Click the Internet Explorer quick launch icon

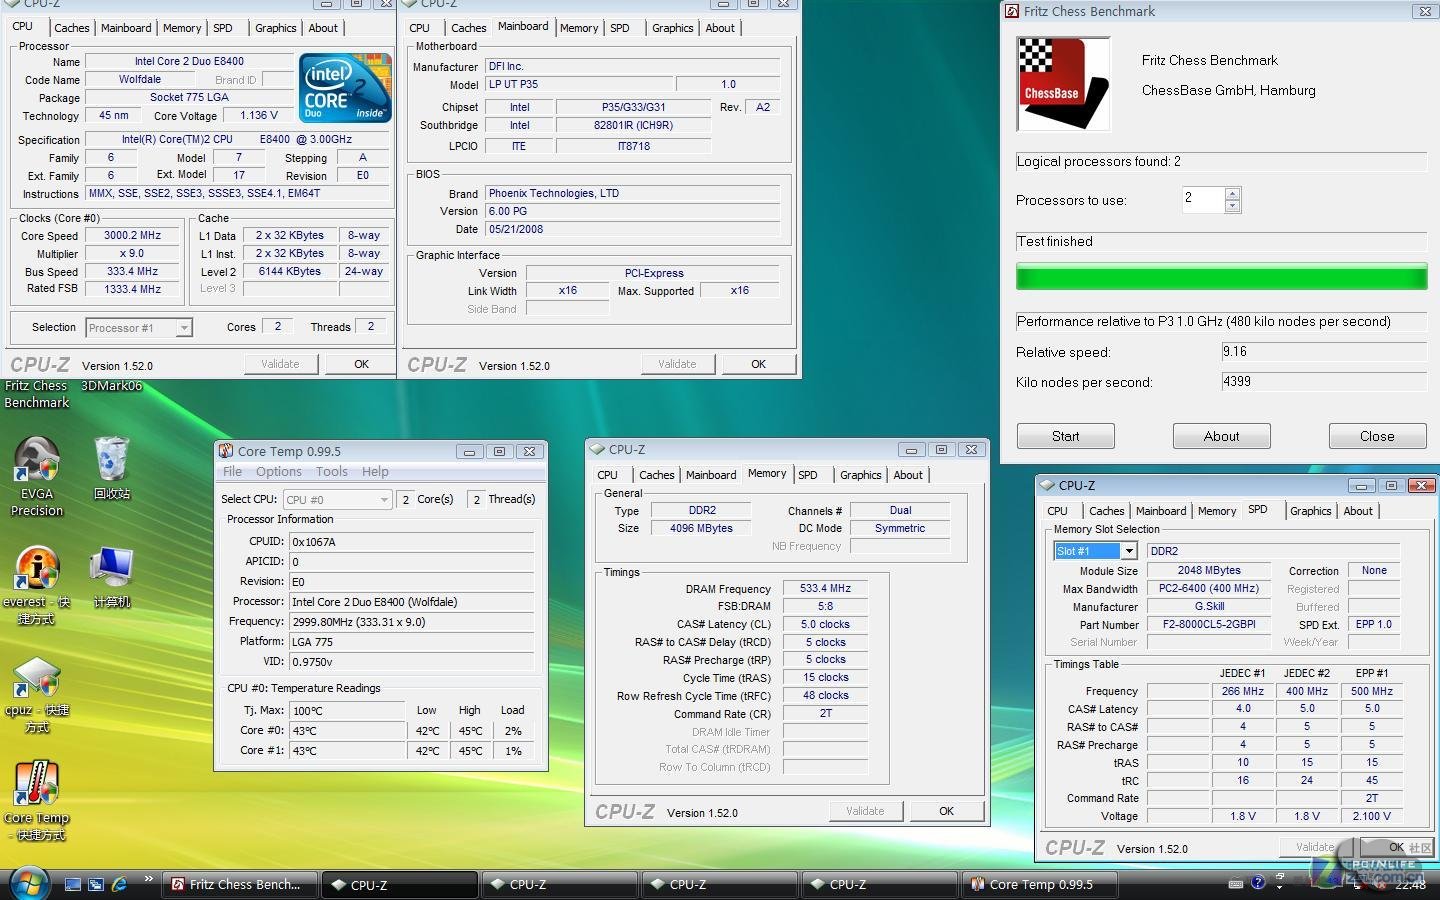[120, 884]
